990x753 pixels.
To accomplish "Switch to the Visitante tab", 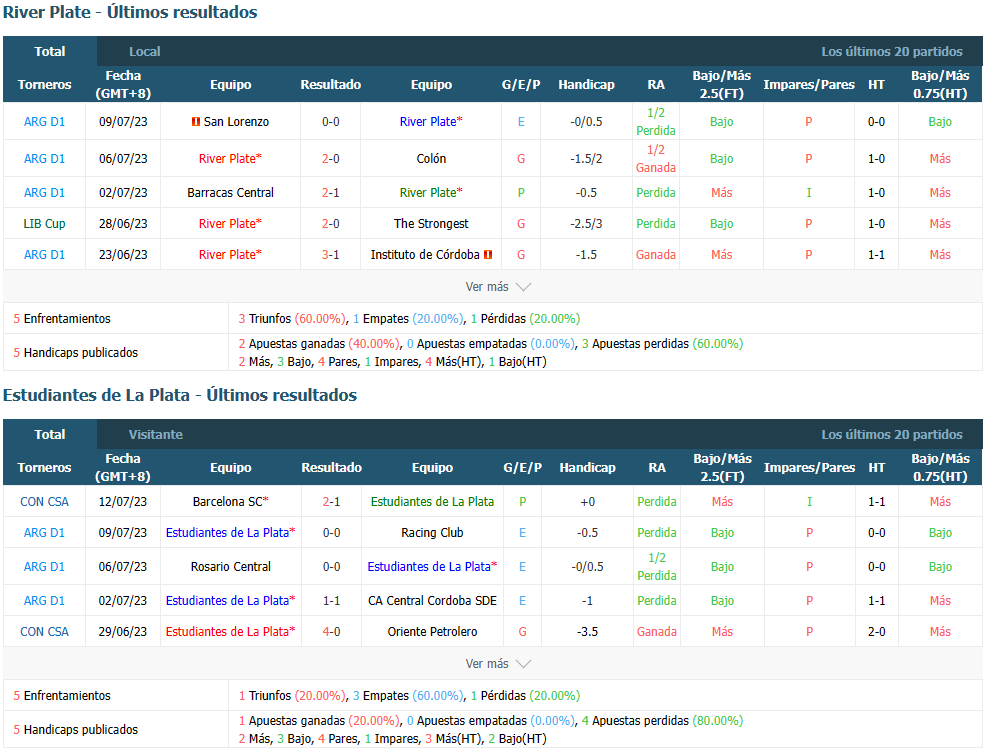I will tap(156, 435).
